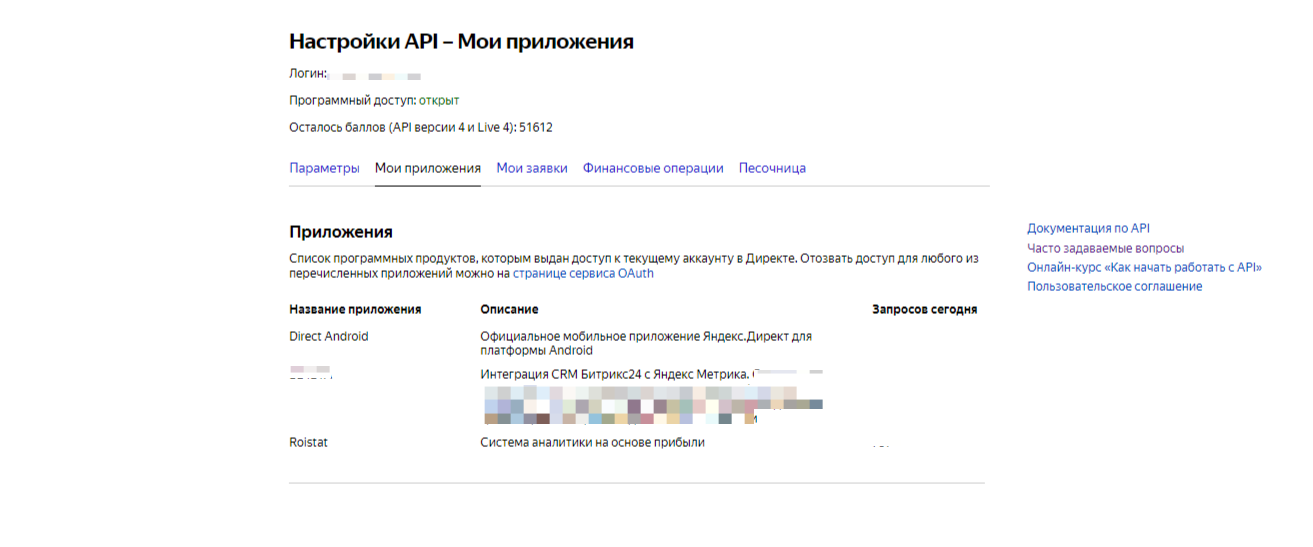Click the Roistat description 'Система аналитики на основе прибыли'
Viewport: 1313px width, 547px height.
click(x=592, y=442)
